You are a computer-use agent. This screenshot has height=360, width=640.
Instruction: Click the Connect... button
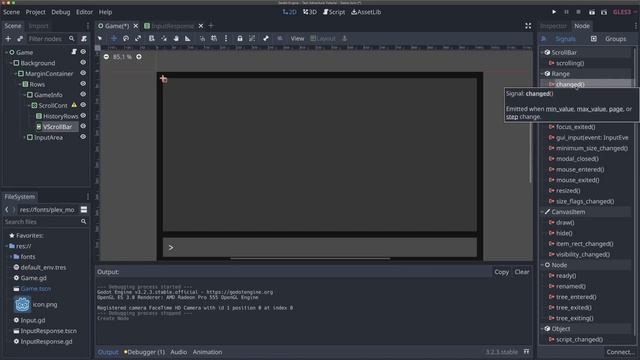tap(620, 352)
